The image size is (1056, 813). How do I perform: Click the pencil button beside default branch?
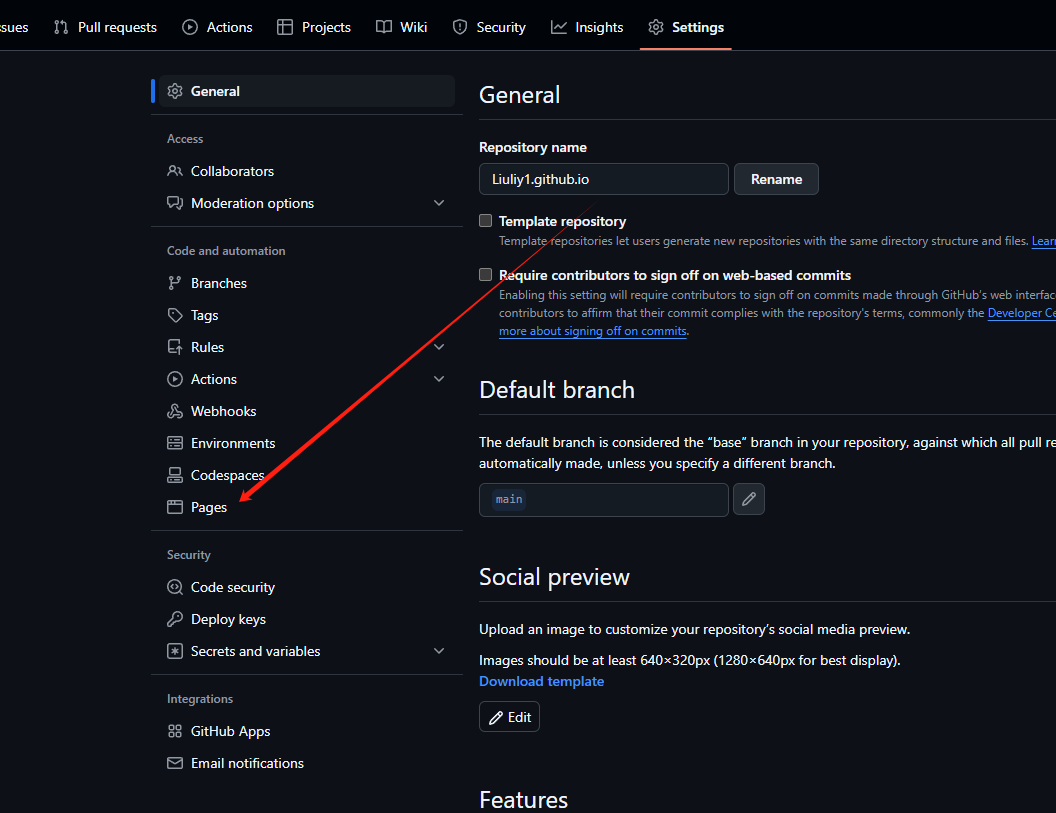(749, 499)
